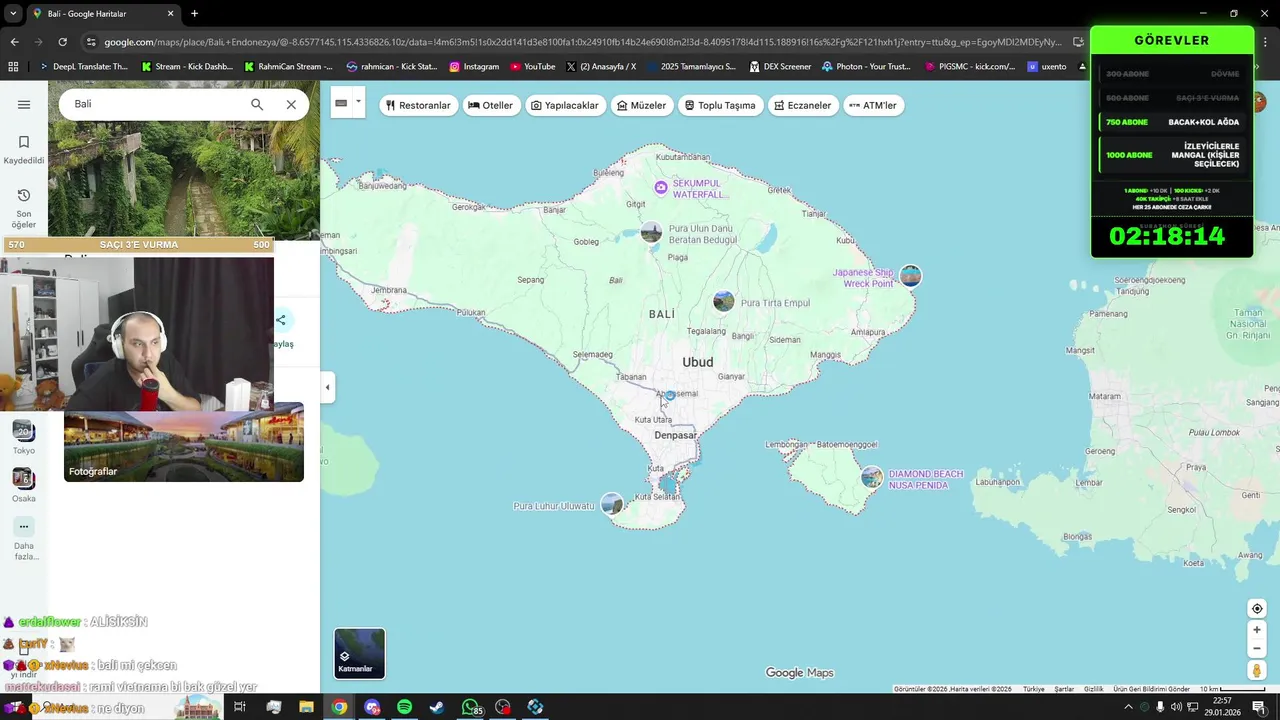Open Diamond Beach Nusa Penida pin
This screenshot has width=1280, height=720.
pos(872,478)
